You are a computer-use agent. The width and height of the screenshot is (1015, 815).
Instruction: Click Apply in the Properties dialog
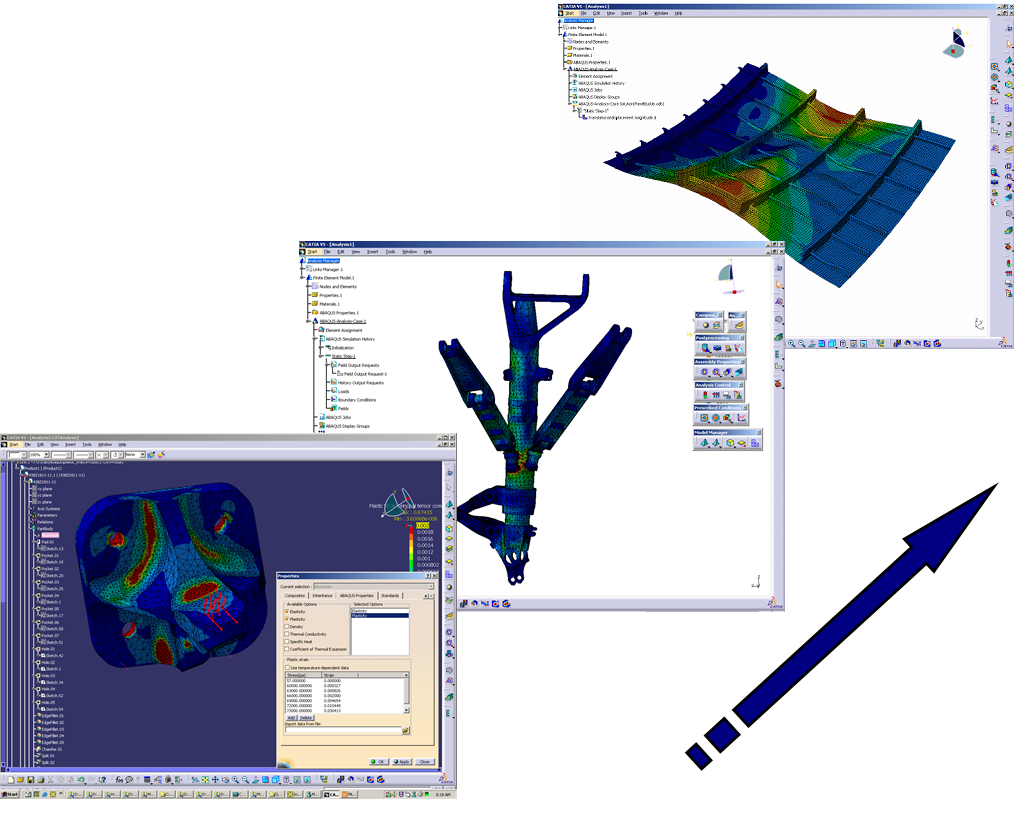click(401, 761)
